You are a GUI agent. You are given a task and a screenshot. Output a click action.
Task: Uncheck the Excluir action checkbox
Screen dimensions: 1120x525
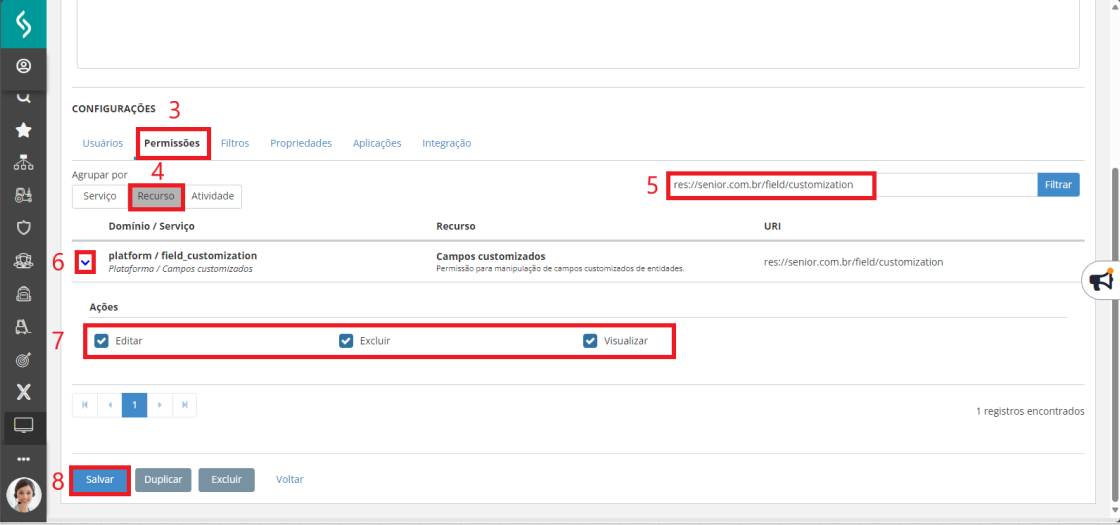click(x=346, y=341)
